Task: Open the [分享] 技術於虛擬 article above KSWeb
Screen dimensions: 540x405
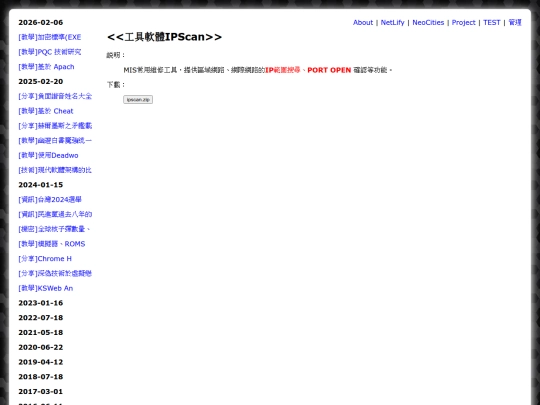Action: coord(55,273)
